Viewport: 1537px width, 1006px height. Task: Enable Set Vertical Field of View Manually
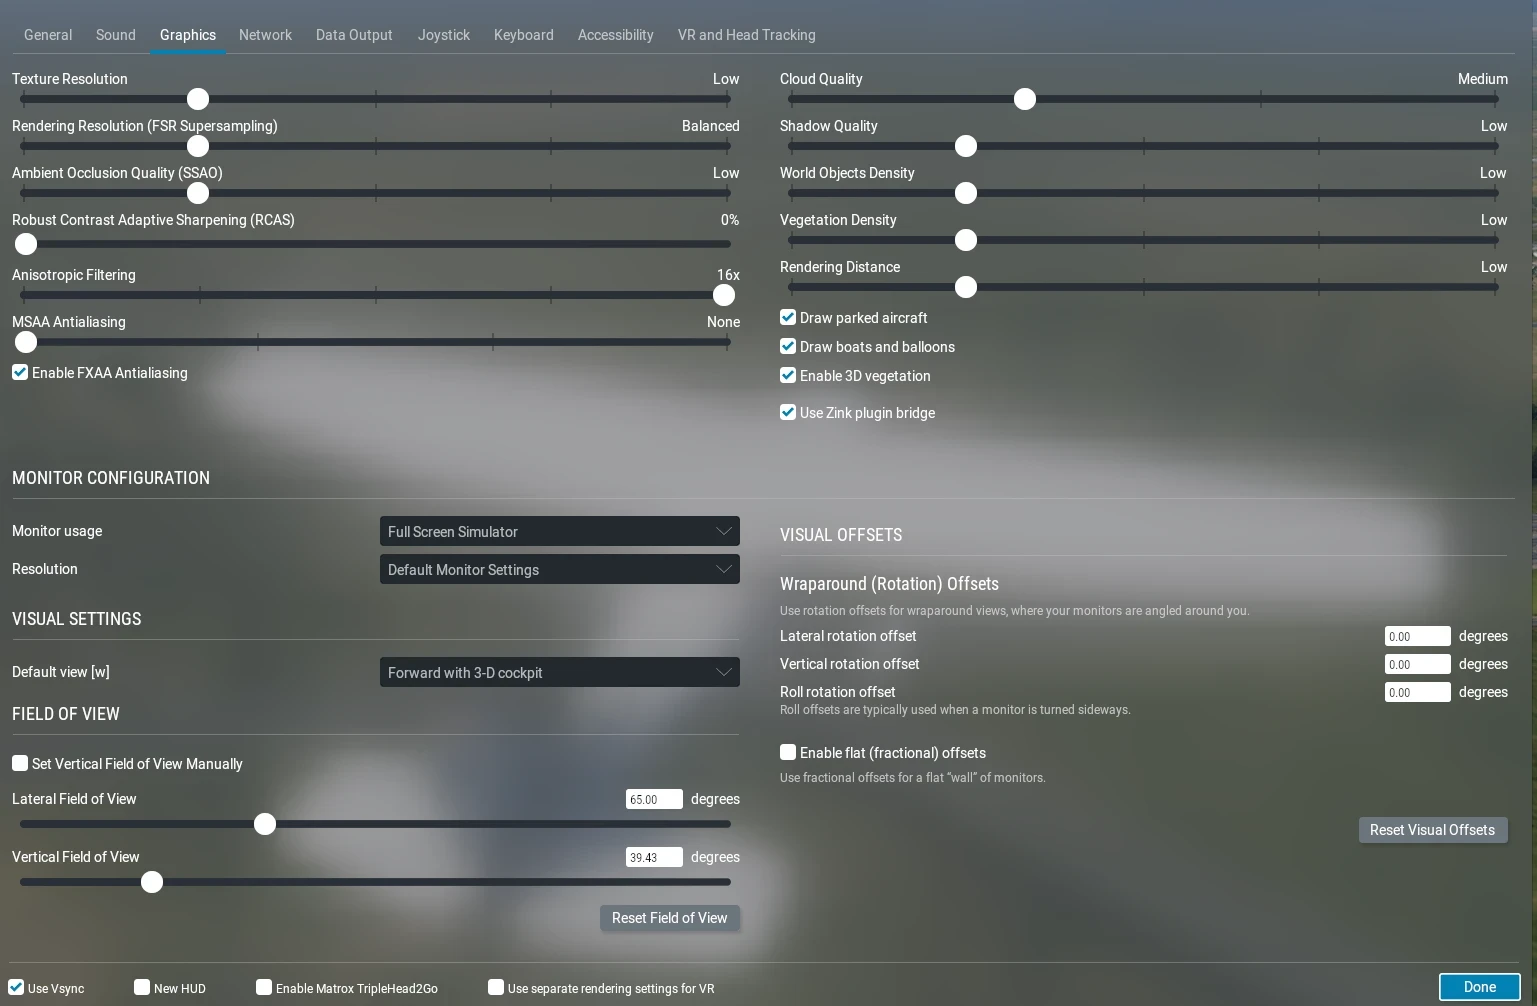coord(20,763)
